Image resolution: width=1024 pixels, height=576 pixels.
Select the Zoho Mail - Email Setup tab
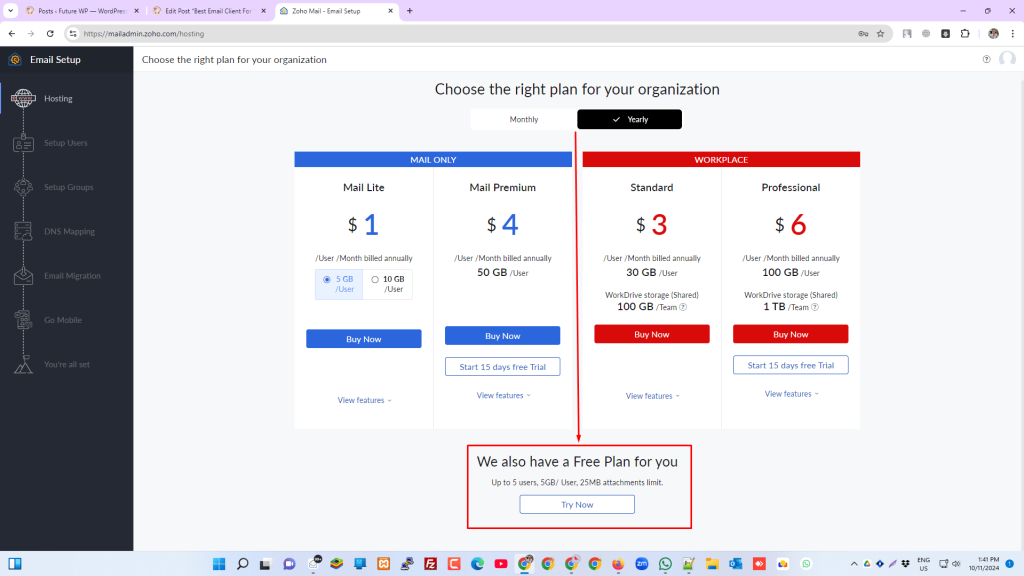coord(337,11)
